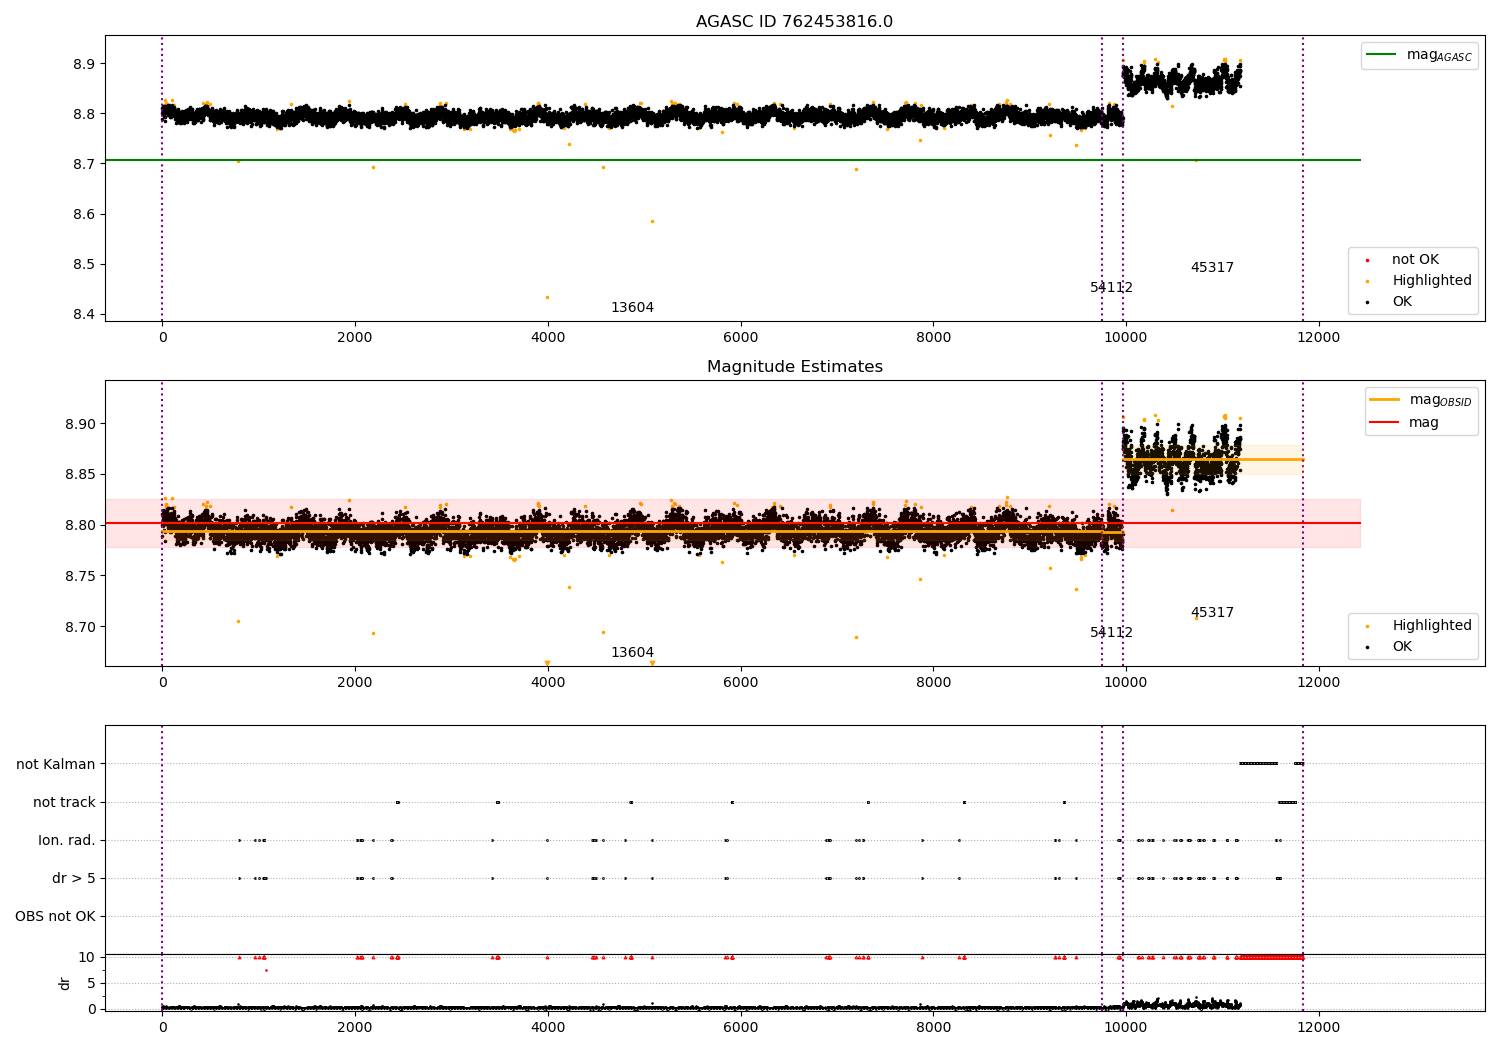Click the "8.9" y-tick in the top plot
The width and height of the screenshot is (1500, 1050).
coord(85,64)
